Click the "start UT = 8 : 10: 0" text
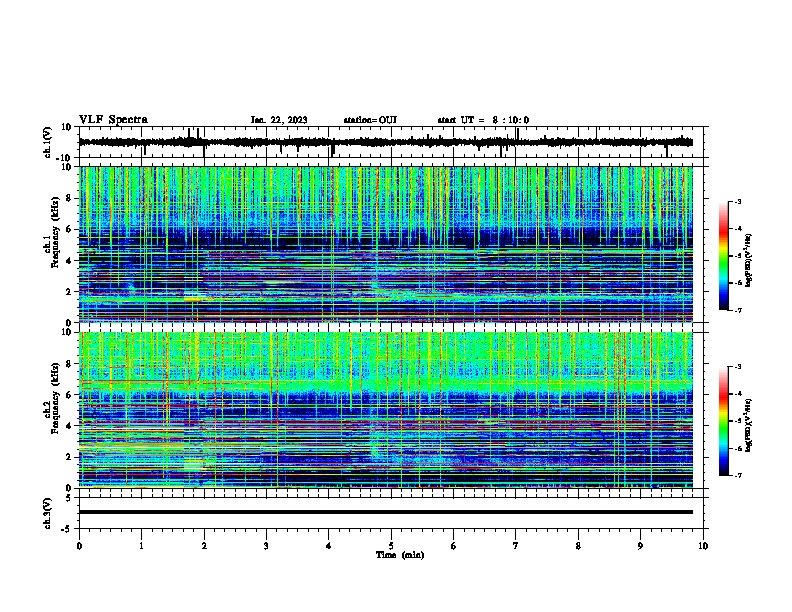This screenshot has height=612, width=792. click(x=483, y=120)
